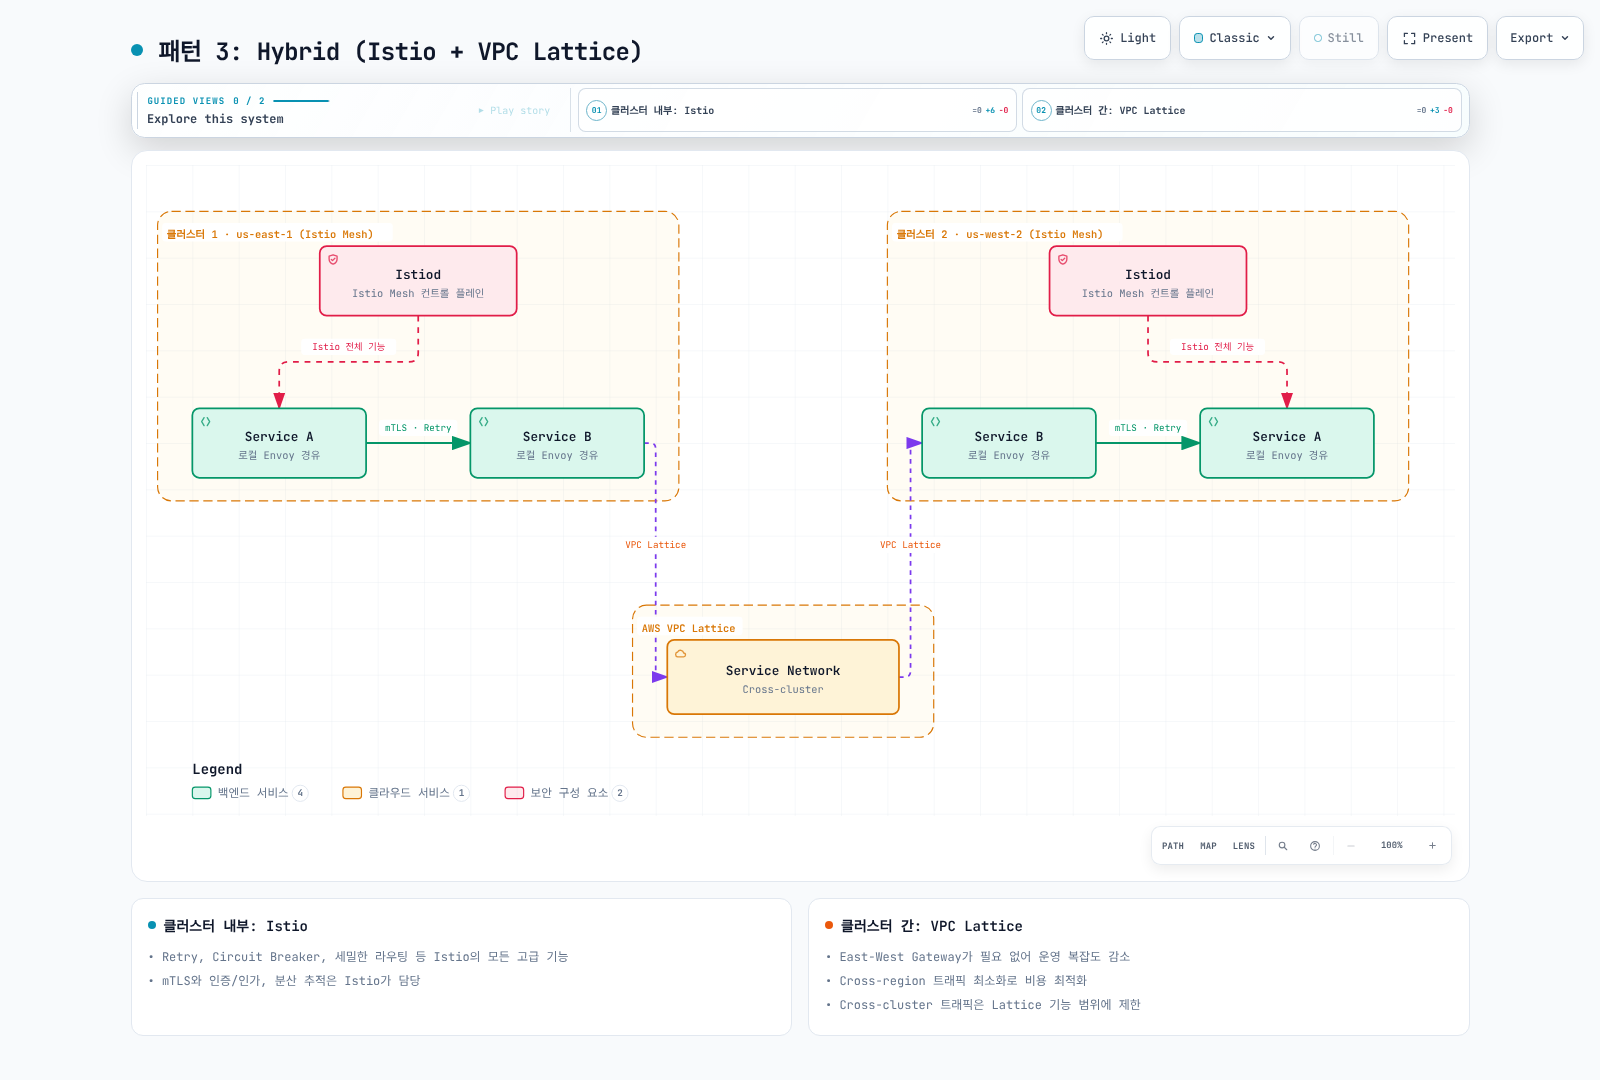The width and height of the screenshot is (1600, 1080).
Task: Toggle 백엔드 서비스 legend filter
Action: click(250, 793)
